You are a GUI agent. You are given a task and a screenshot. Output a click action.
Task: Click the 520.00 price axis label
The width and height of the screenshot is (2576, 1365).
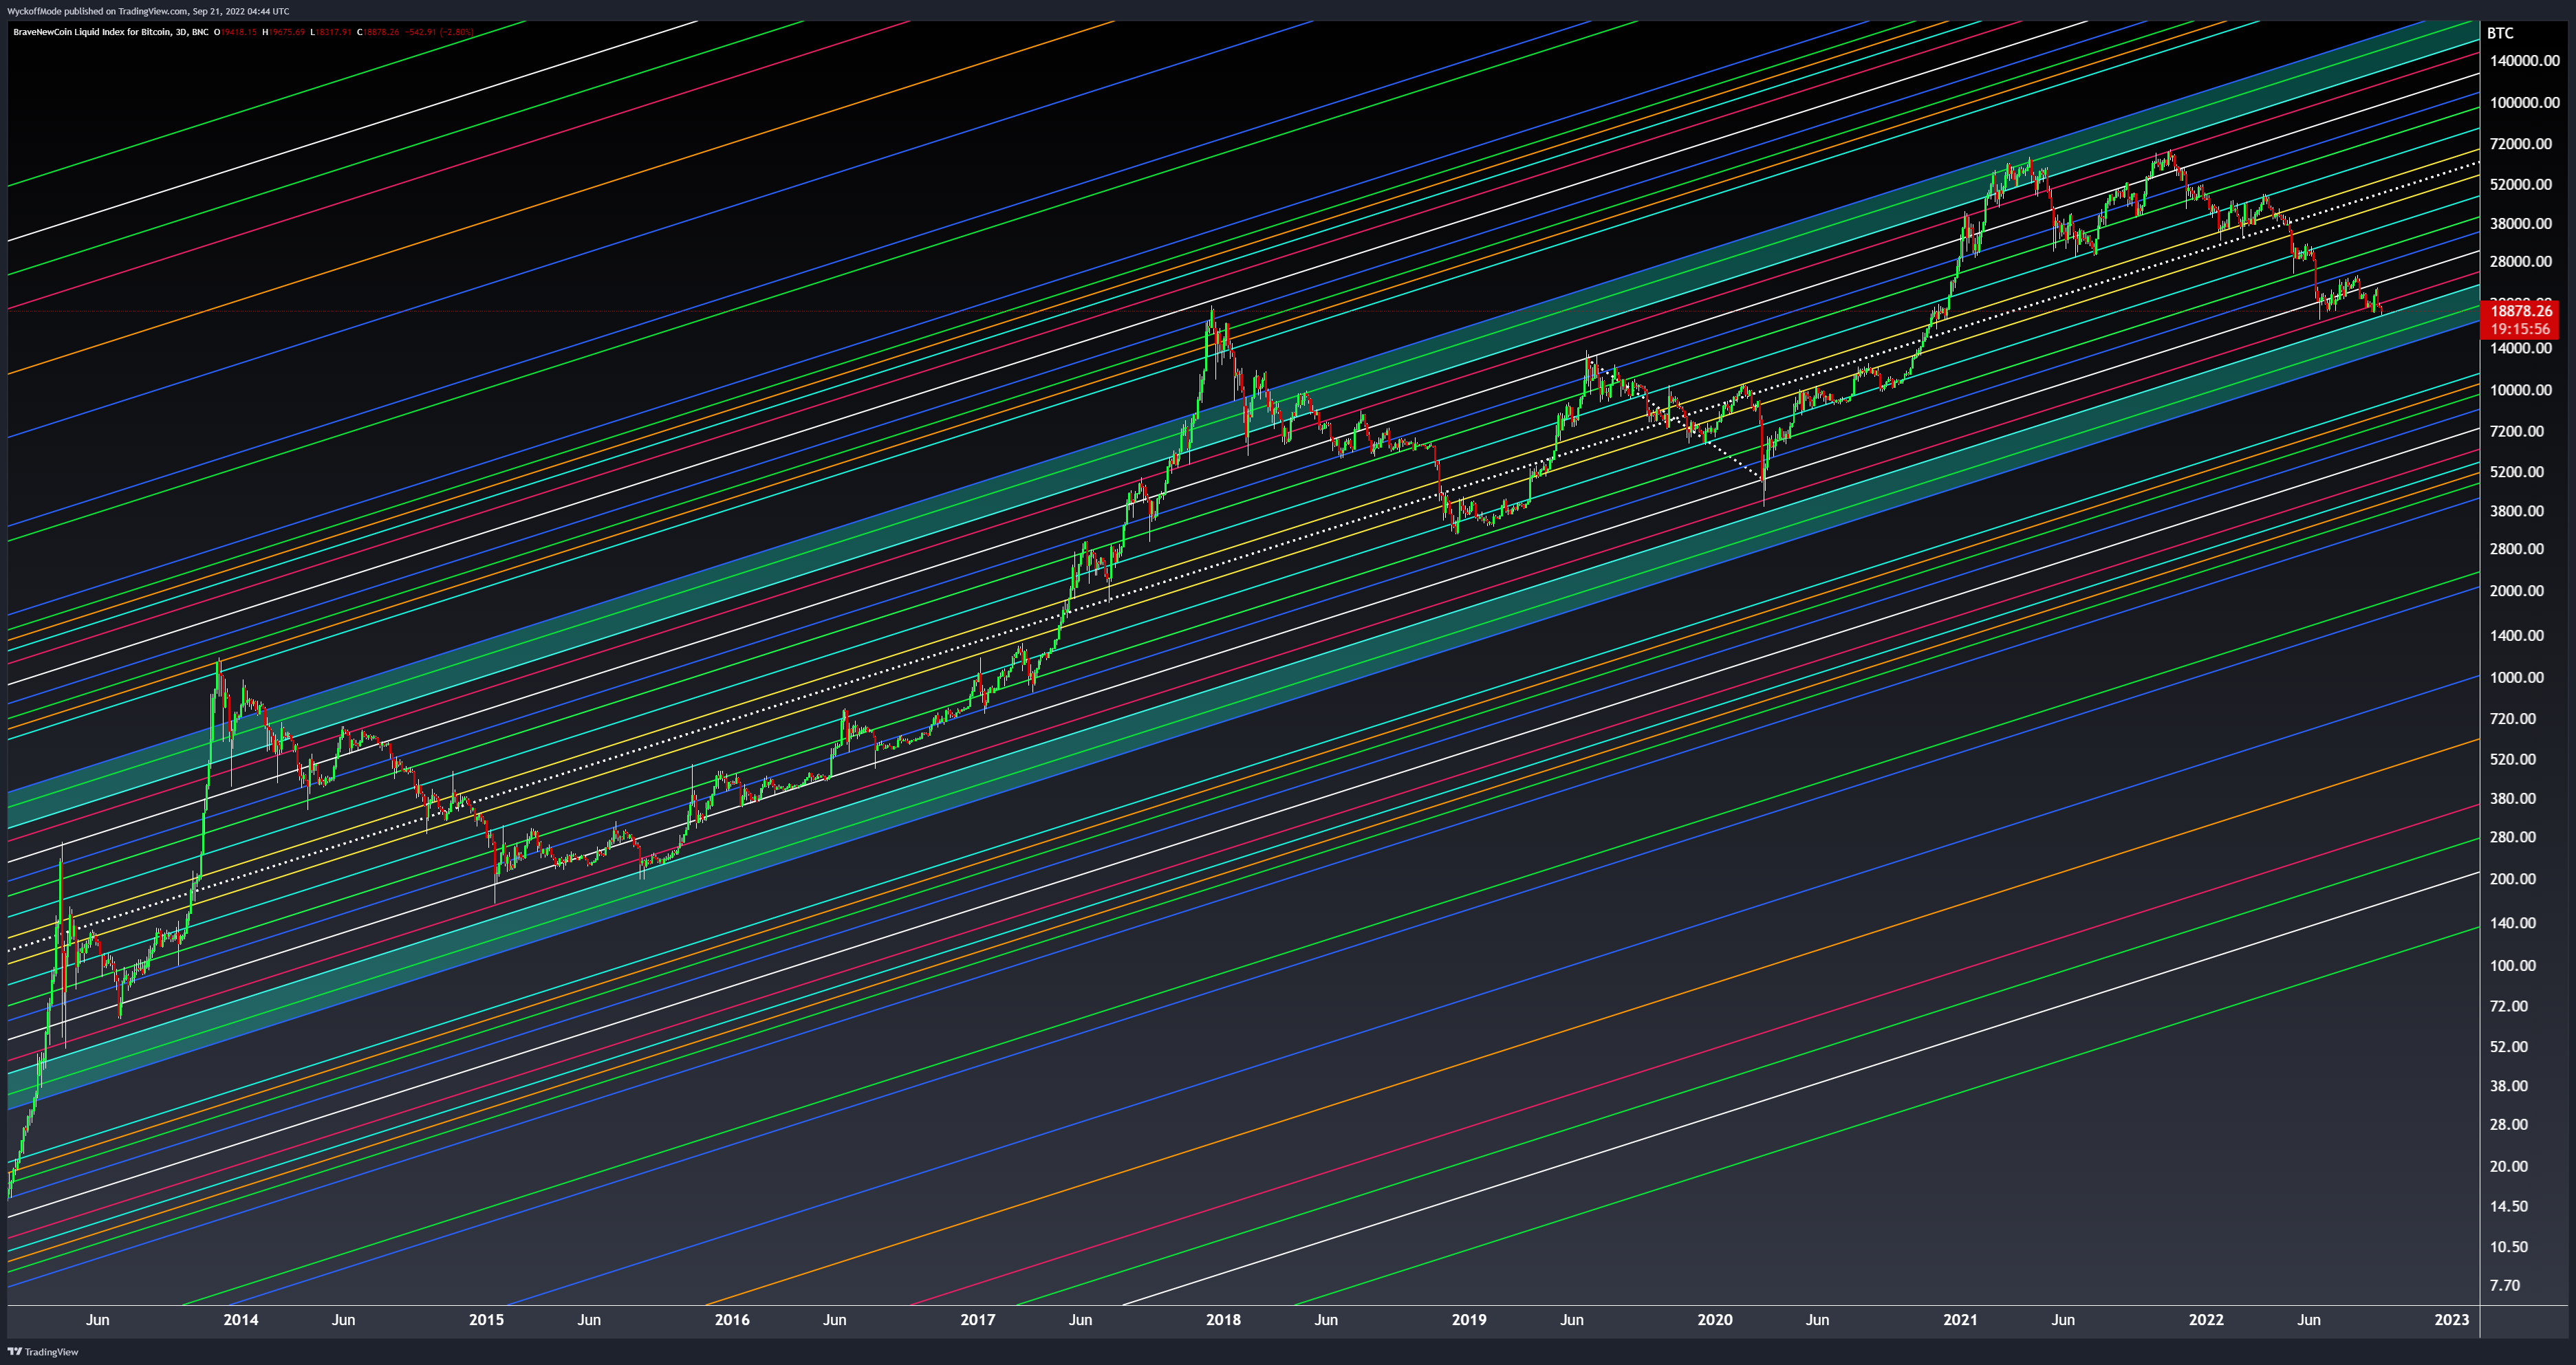click(2513, 759)
